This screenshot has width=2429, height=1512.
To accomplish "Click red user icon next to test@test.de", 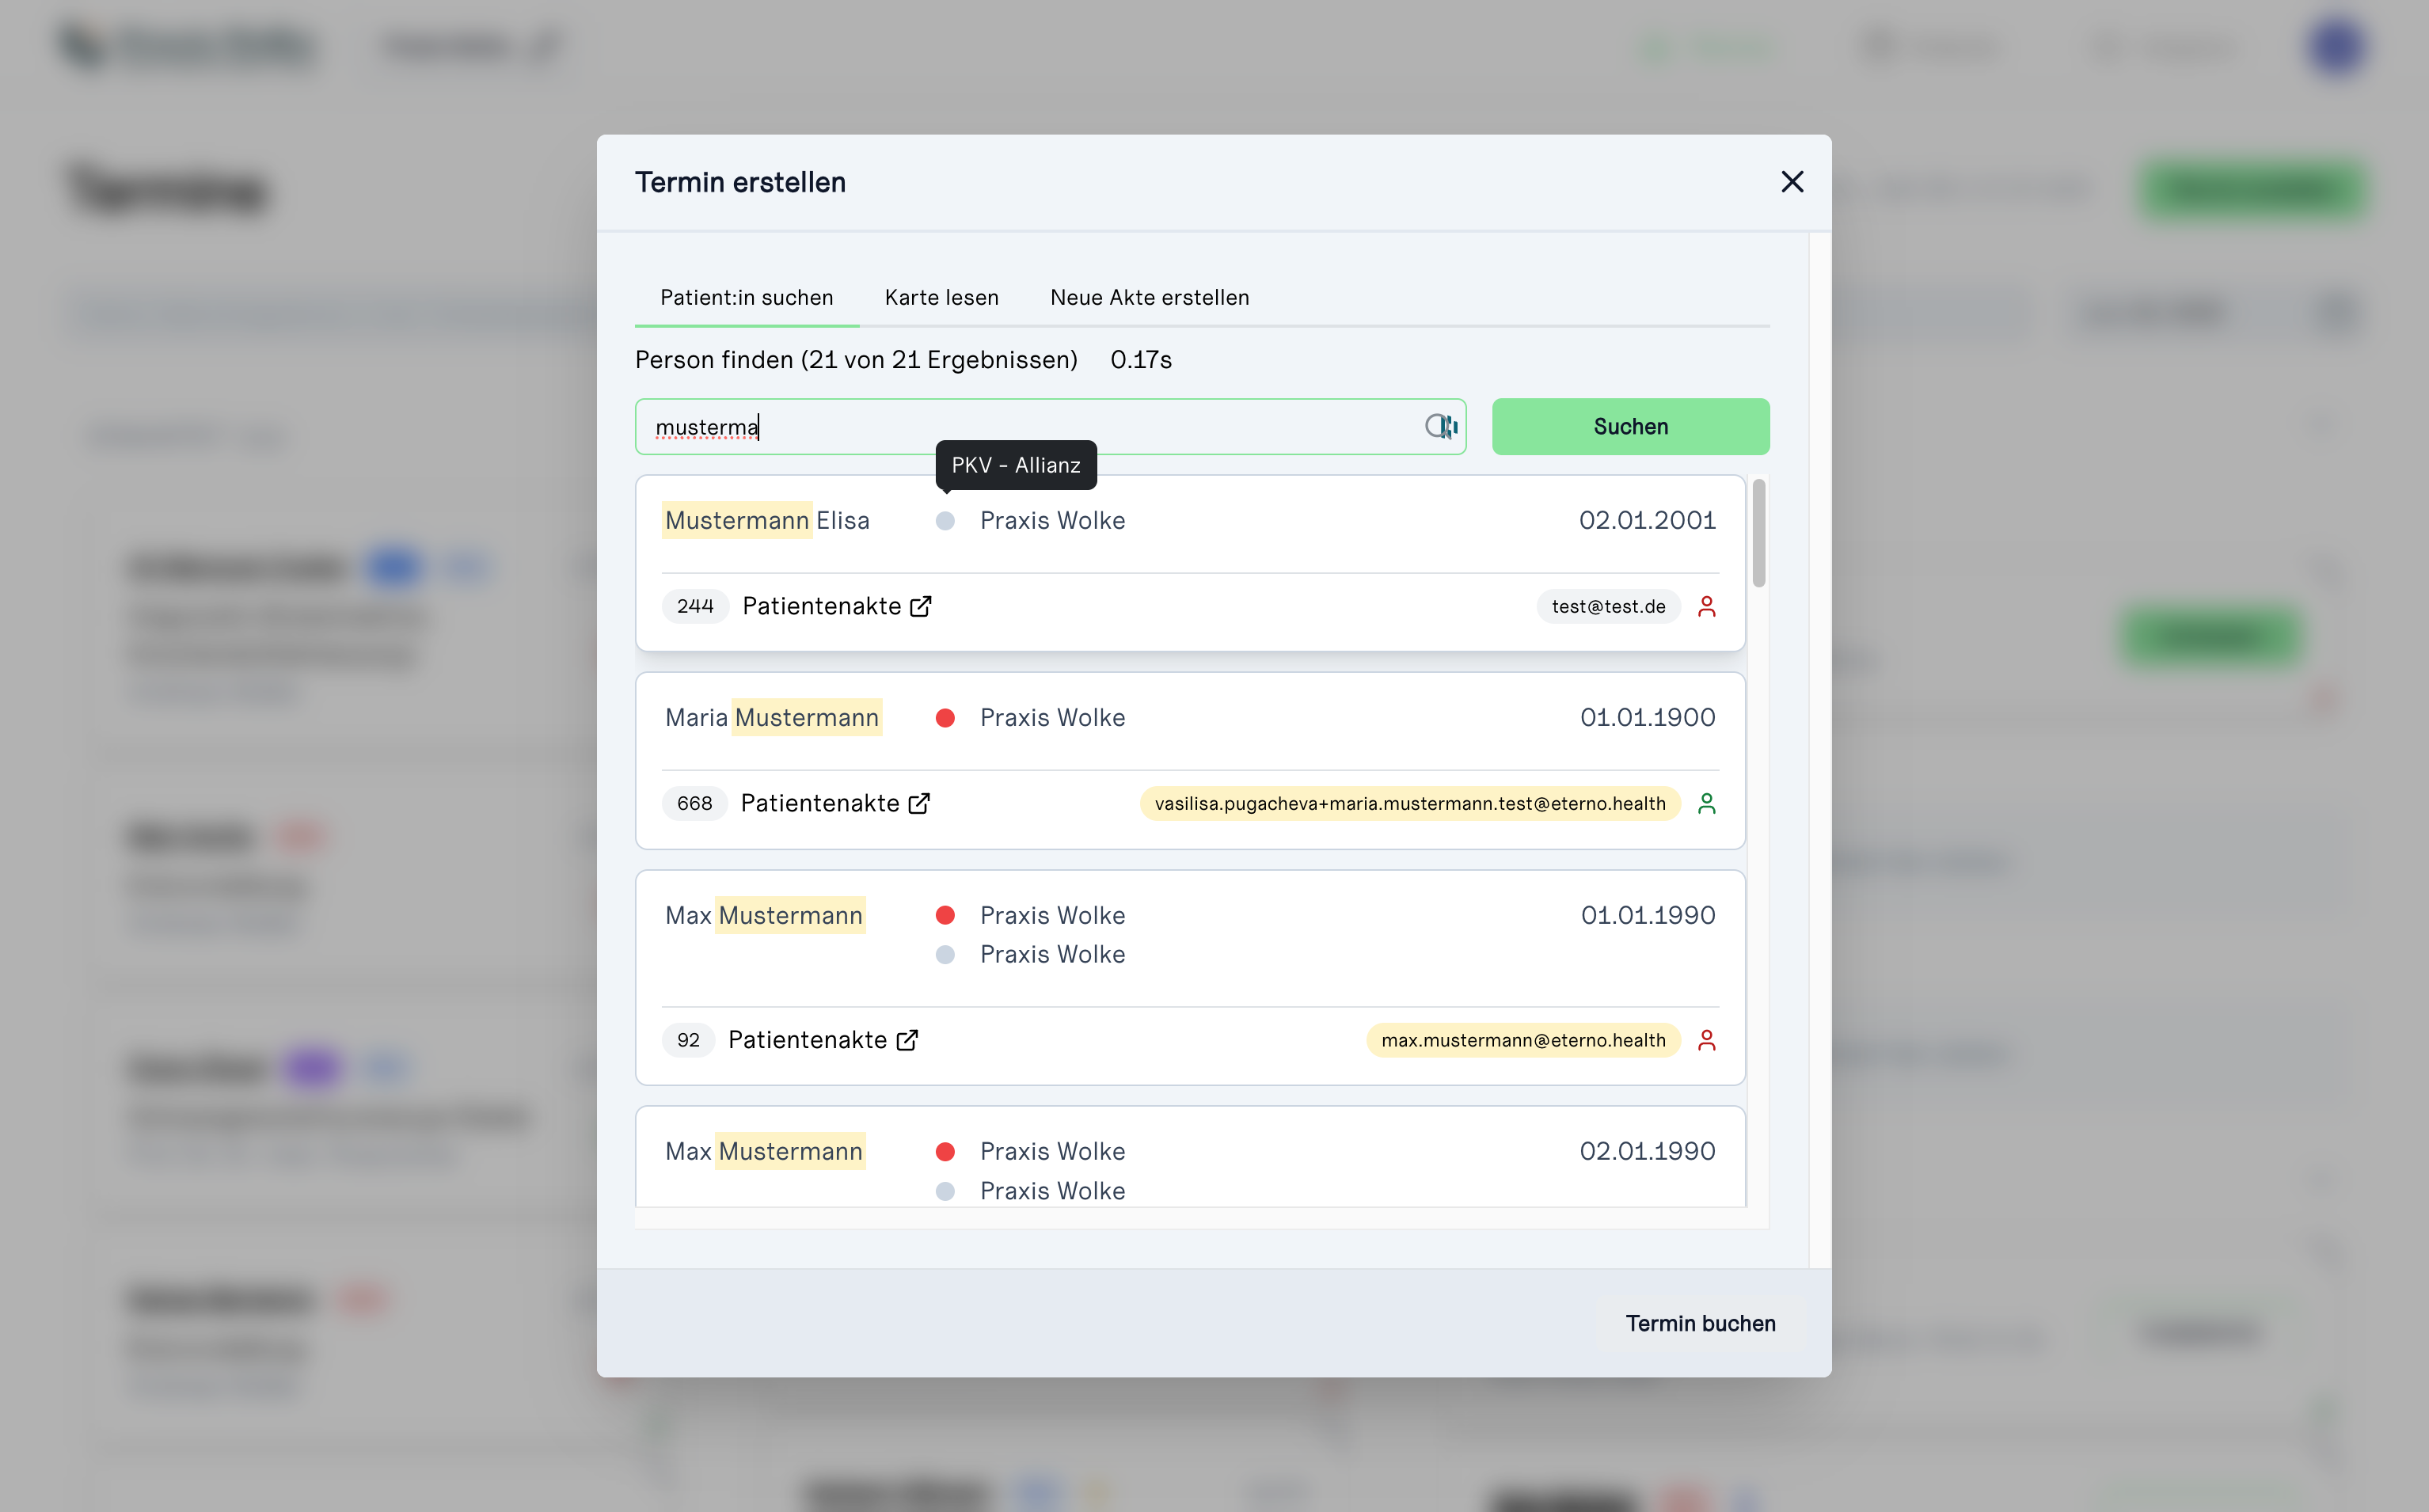I will (x=1706, y=606).
